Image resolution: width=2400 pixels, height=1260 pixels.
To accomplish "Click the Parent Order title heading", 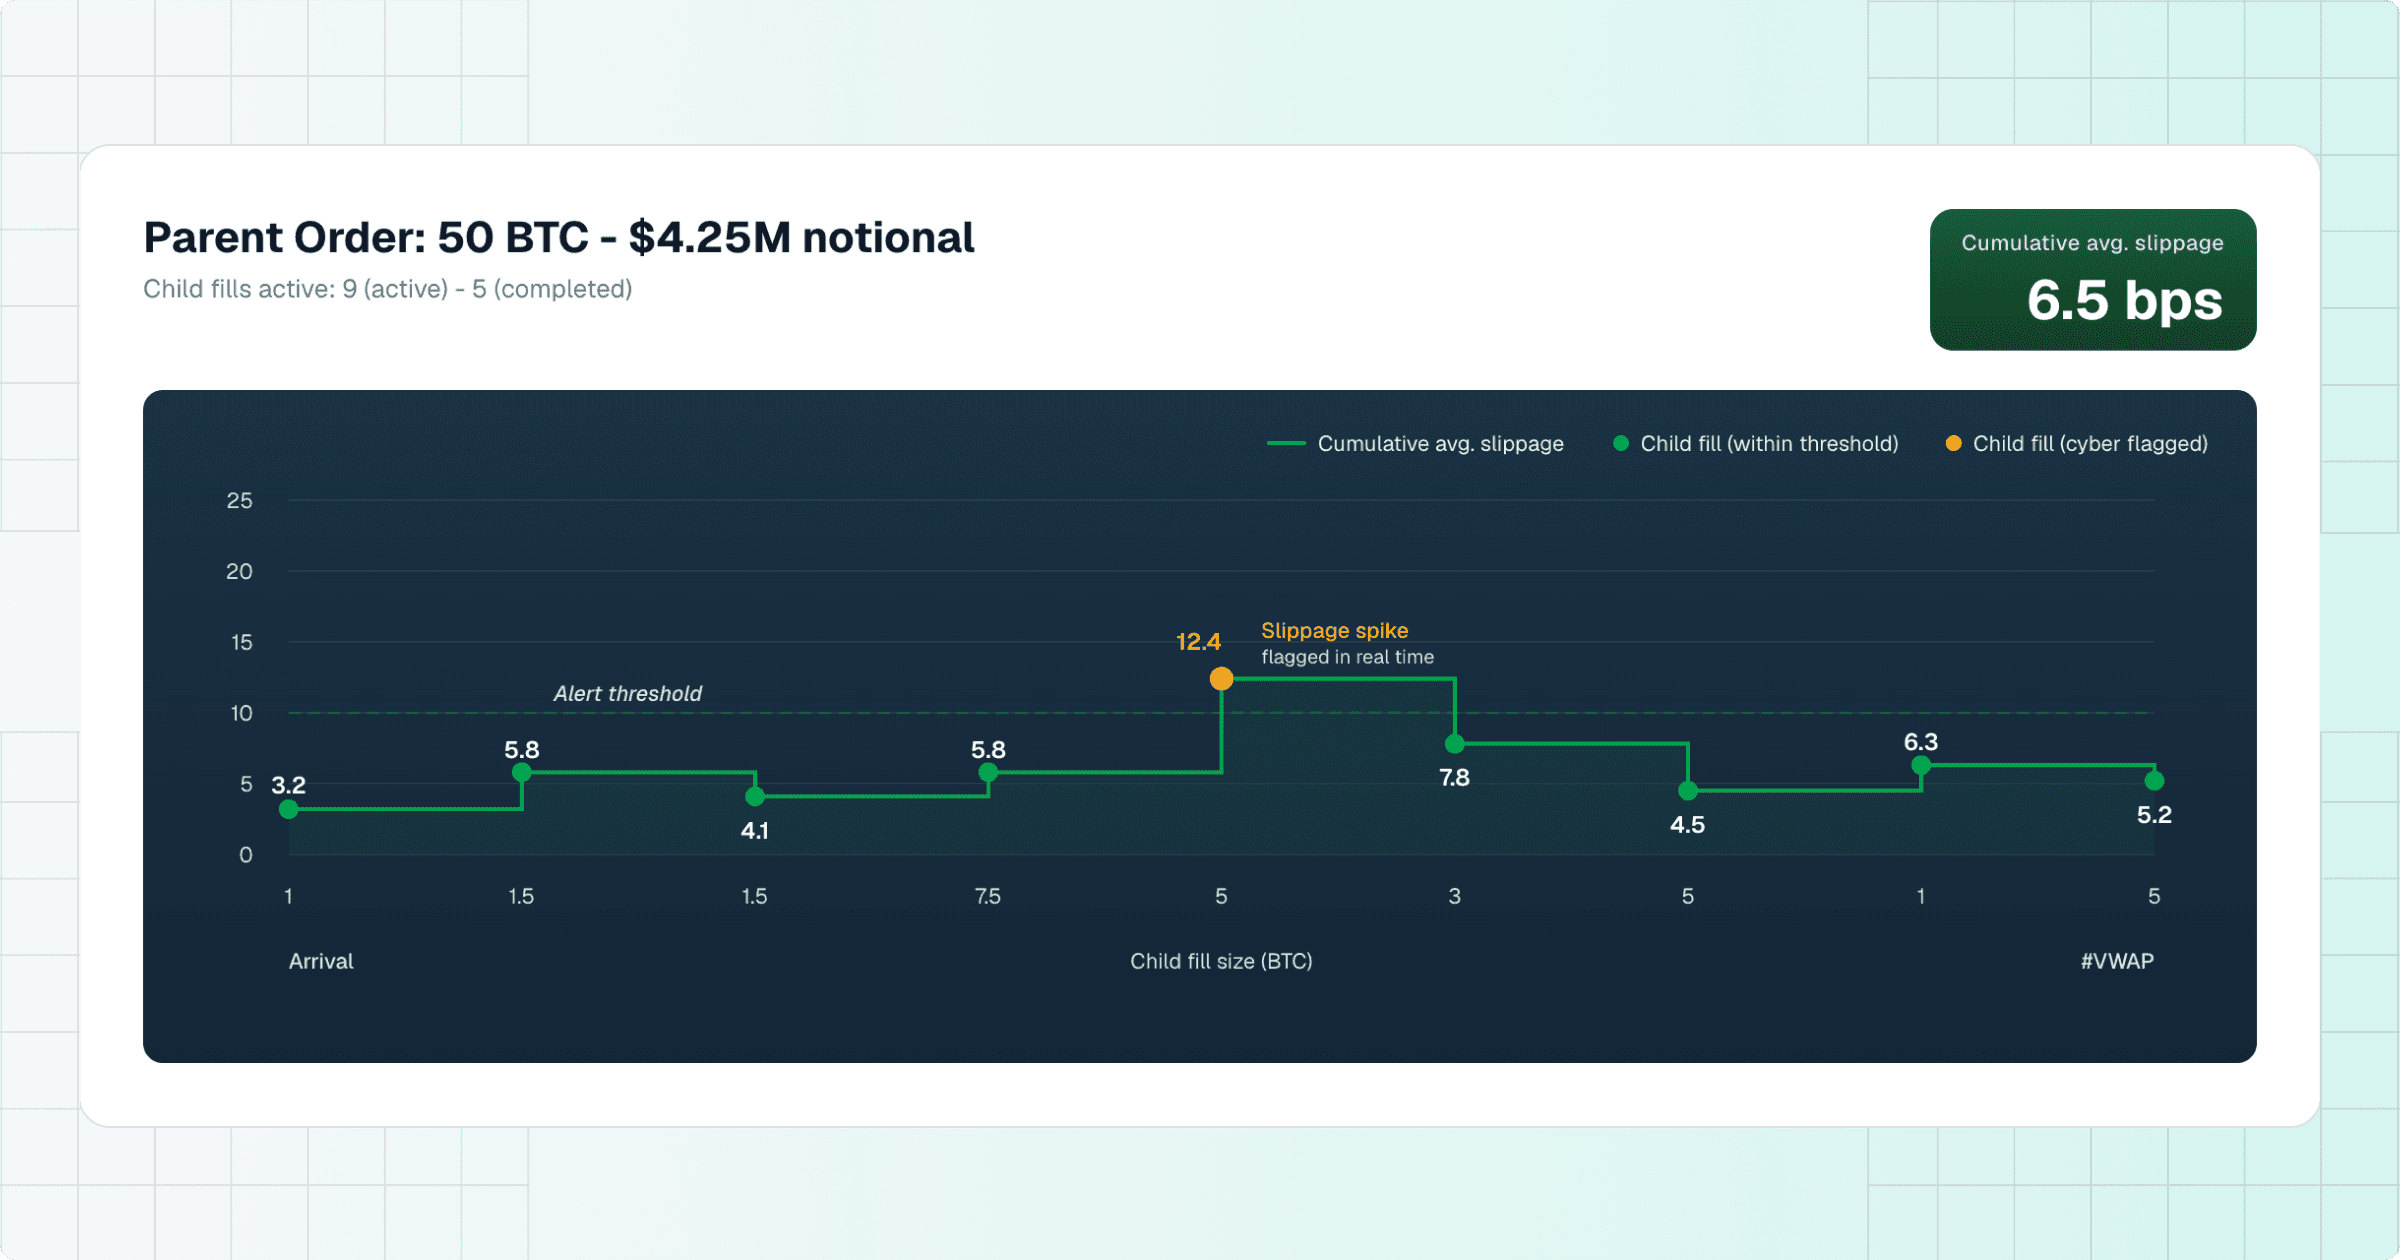I will point(558,238).
